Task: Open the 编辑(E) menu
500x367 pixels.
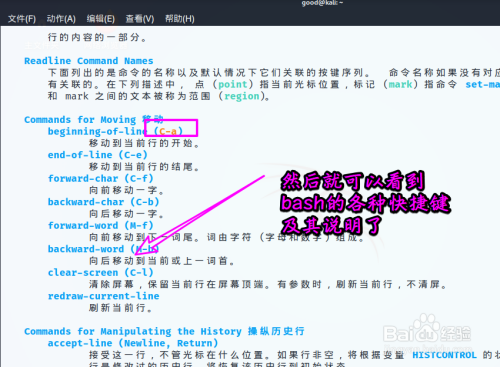Action: pyautogui.click(x=100, y=19)
